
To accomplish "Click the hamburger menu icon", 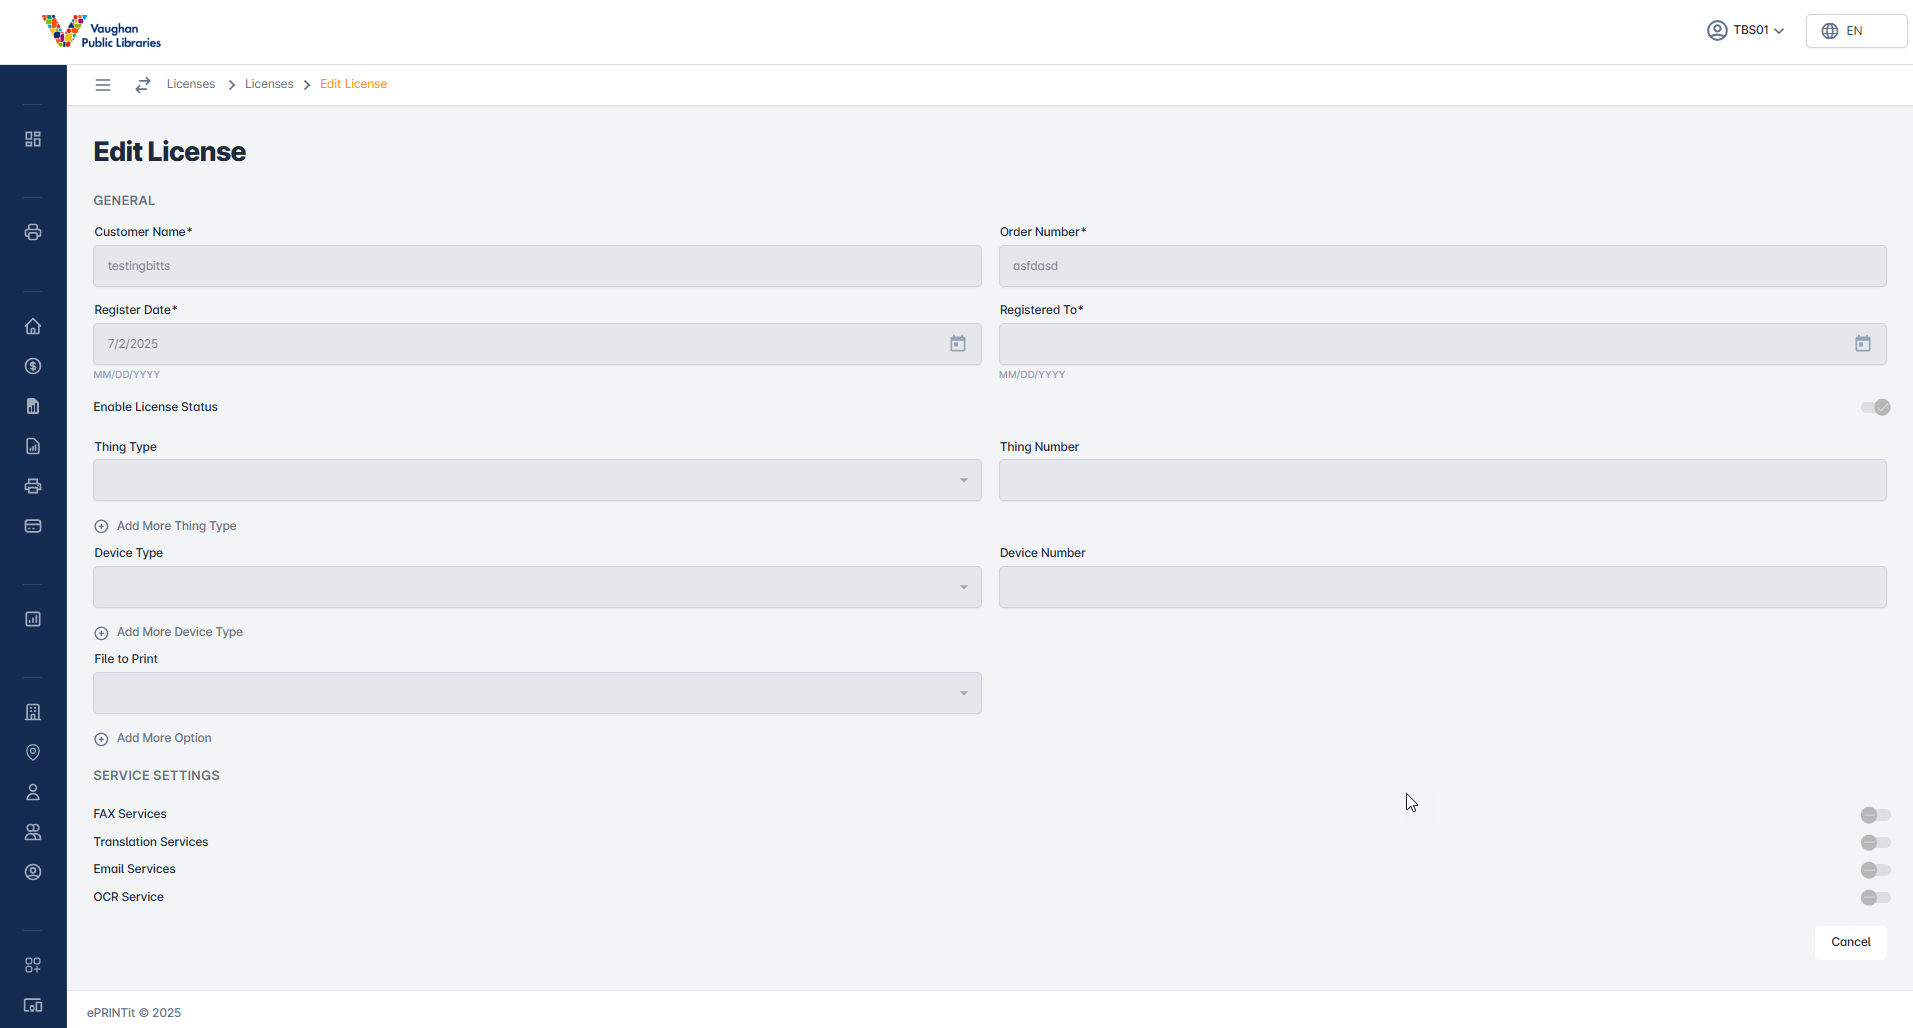I will tap(103, 85).
